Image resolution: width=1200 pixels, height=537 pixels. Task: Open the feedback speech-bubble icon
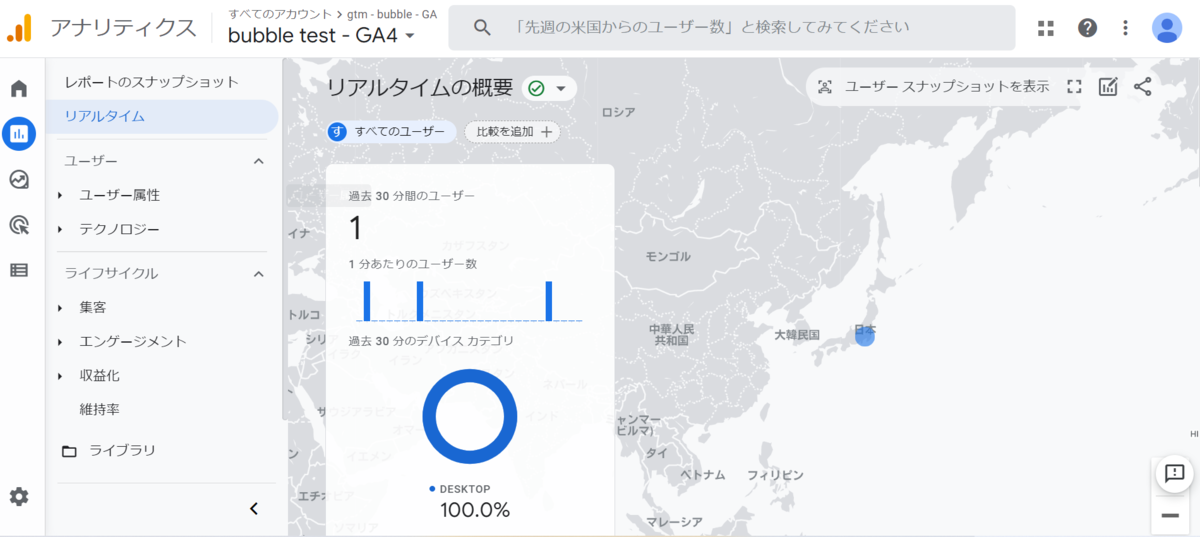[x=1175, y=473]
